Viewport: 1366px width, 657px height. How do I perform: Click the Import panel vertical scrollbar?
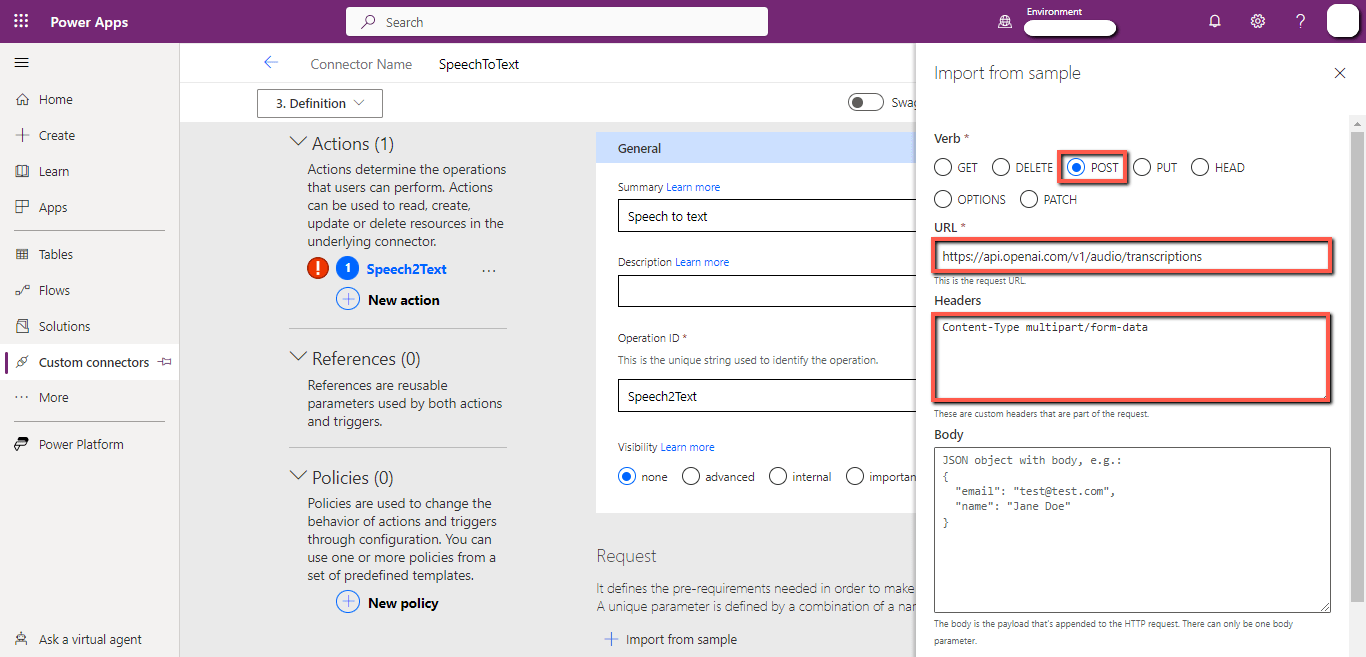point(1357,365)
